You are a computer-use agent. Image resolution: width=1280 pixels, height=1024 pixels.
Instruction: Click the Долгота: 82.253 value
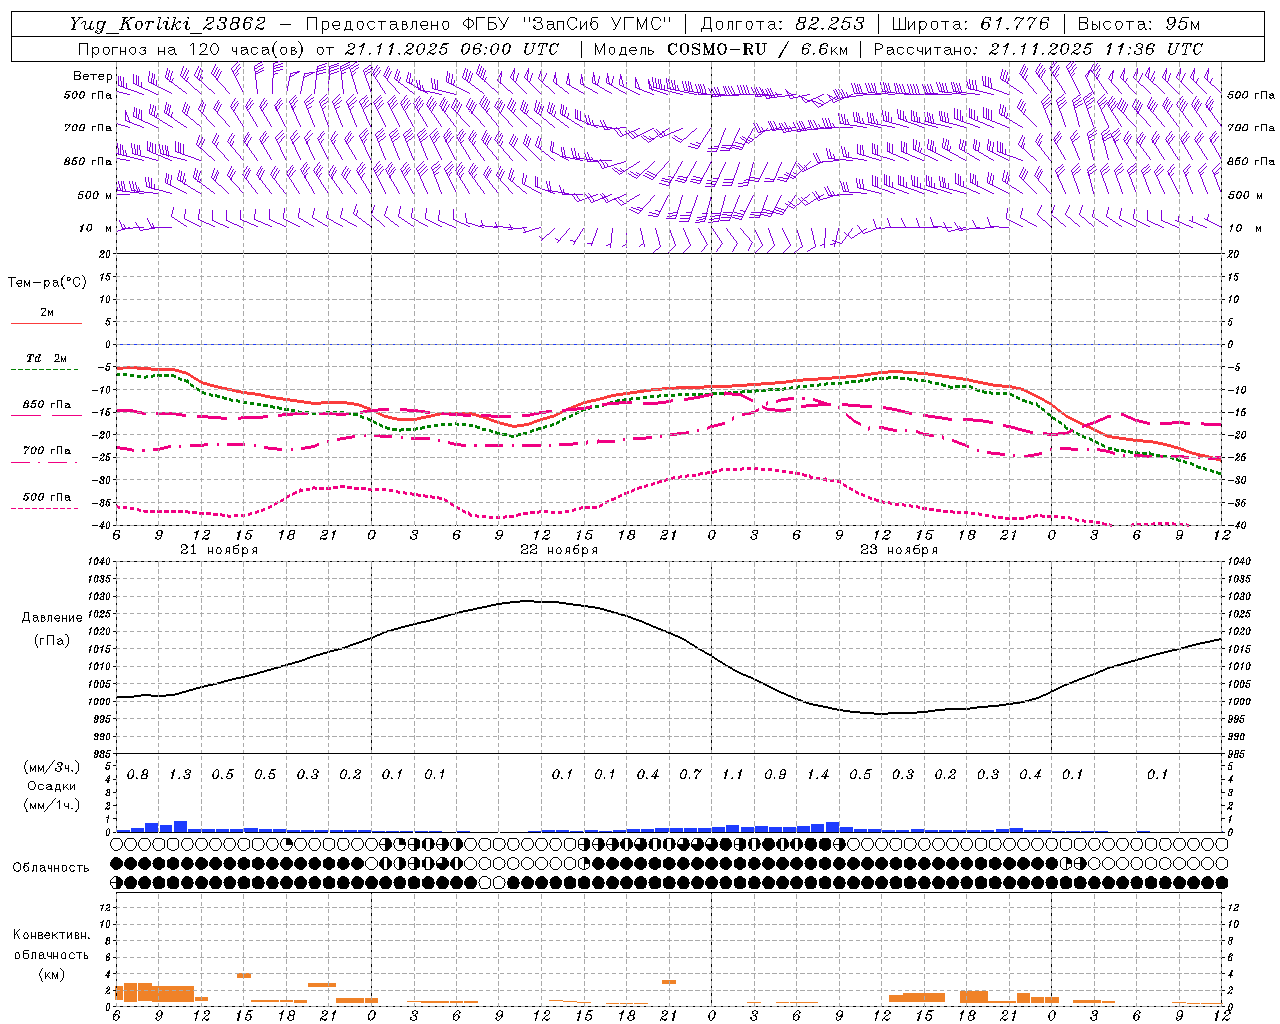click(x=782, y=24)
